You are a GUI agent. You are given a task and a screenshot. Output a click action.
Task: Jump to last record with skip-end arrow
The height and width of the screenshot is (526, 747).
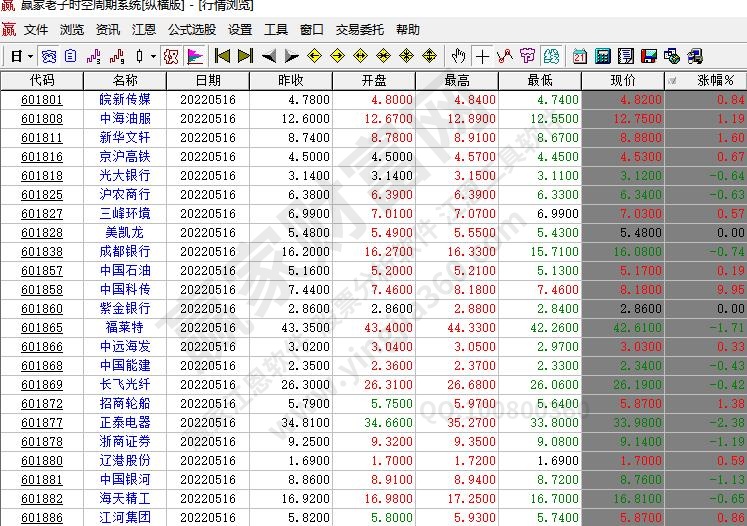coord(246,56)
